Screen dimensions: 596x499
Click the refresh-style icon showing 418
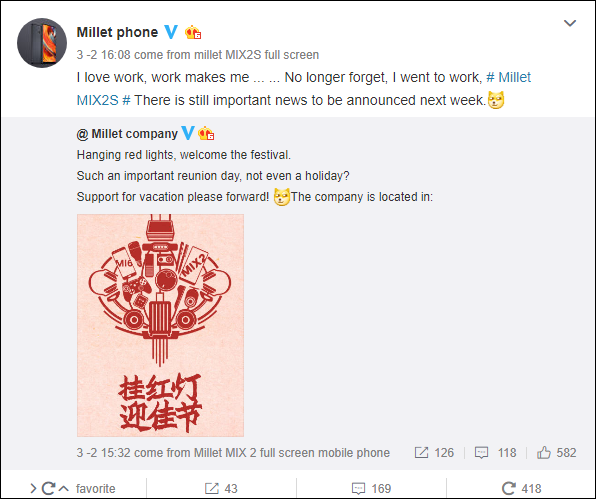[x=521, y=488]
